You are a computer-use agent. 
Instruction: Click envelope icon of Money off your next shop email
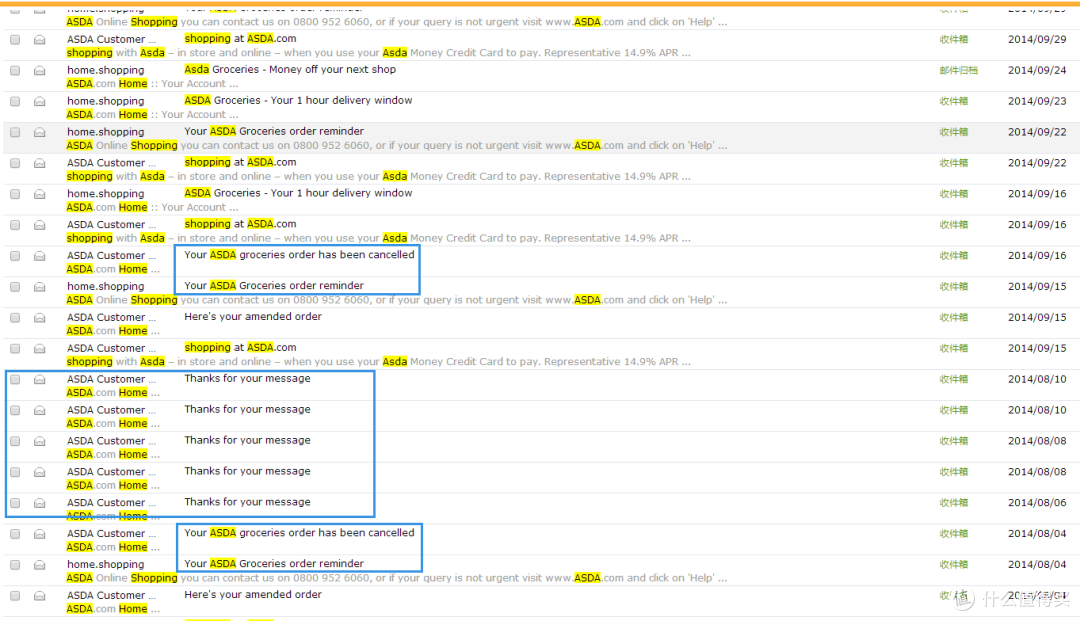tap(40, 70)
